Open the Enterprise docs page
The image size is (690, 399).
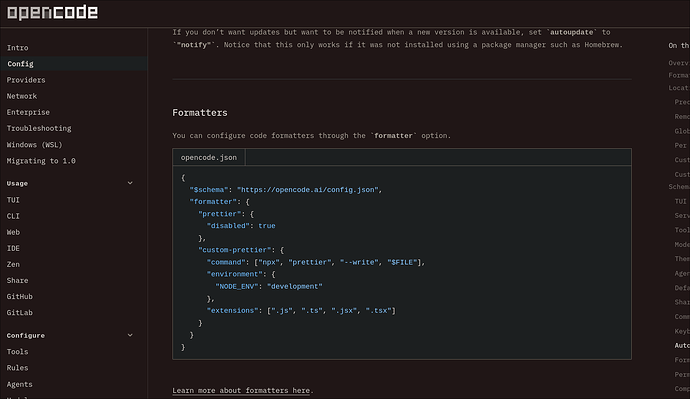tap(28, 112)
